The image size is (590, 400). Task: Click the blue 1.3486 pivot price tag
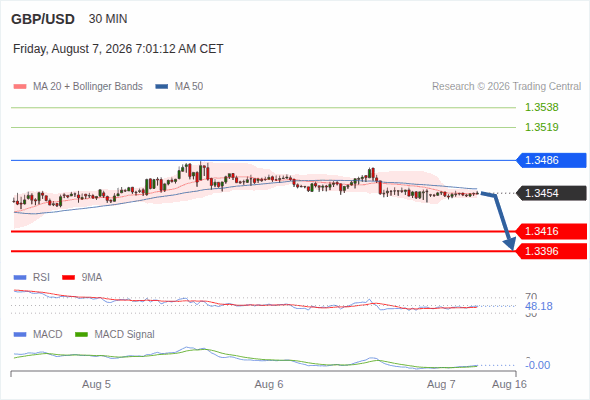551,160
